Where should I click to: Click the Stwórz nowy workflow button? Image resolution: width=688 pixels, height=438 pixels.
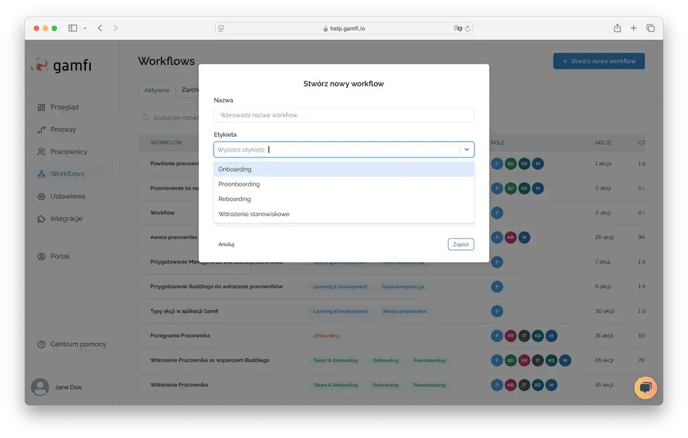(x=598, y=61)
